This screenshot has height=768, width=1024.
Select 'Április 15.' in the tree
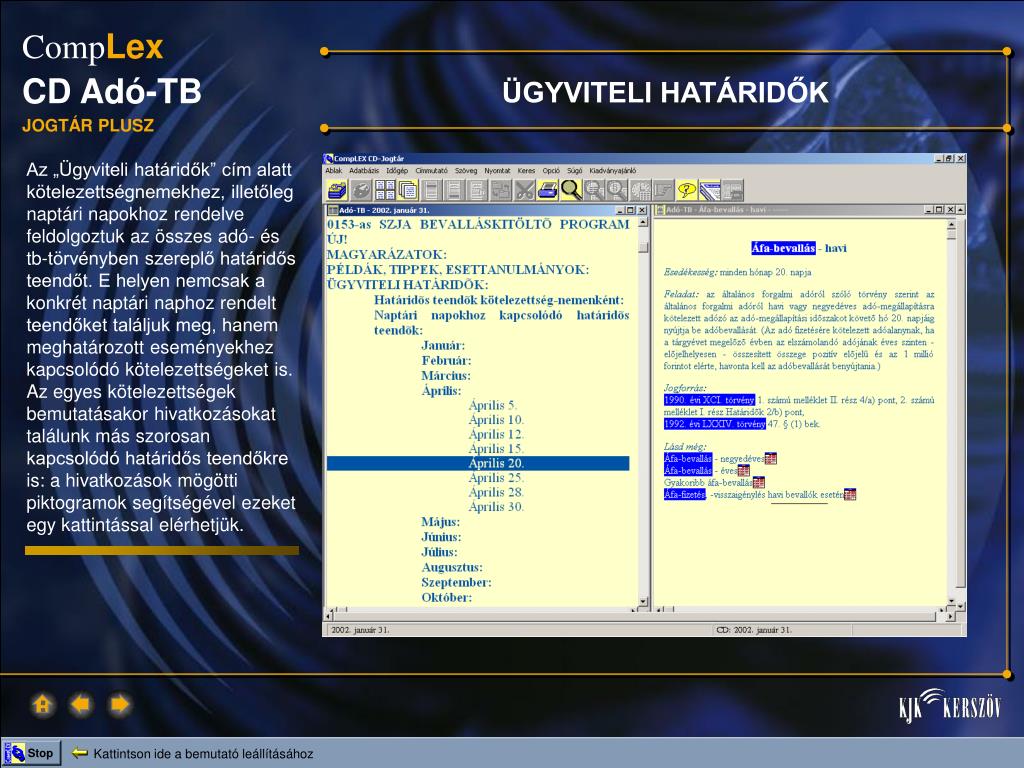coord(496,448)
